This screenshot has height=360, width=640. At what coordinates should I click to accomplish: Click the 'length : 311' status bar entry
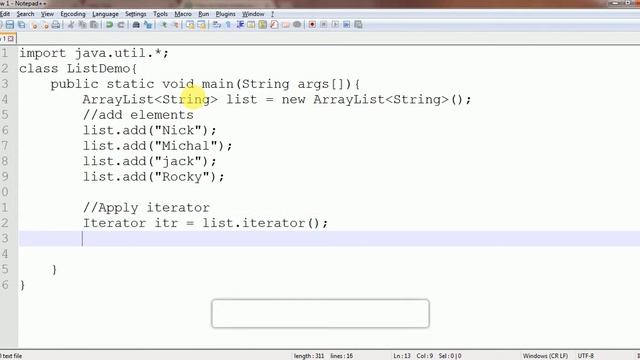(309, 356)
